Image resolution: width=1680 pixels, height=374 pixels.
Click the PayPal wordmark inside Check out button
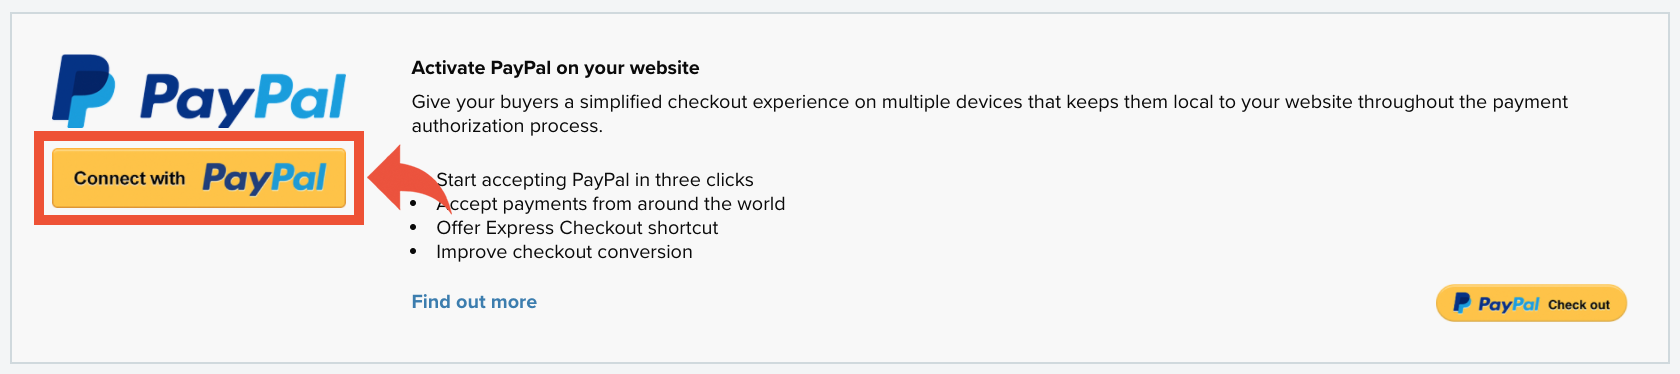pyautogui.click(x=1509, y=304)
